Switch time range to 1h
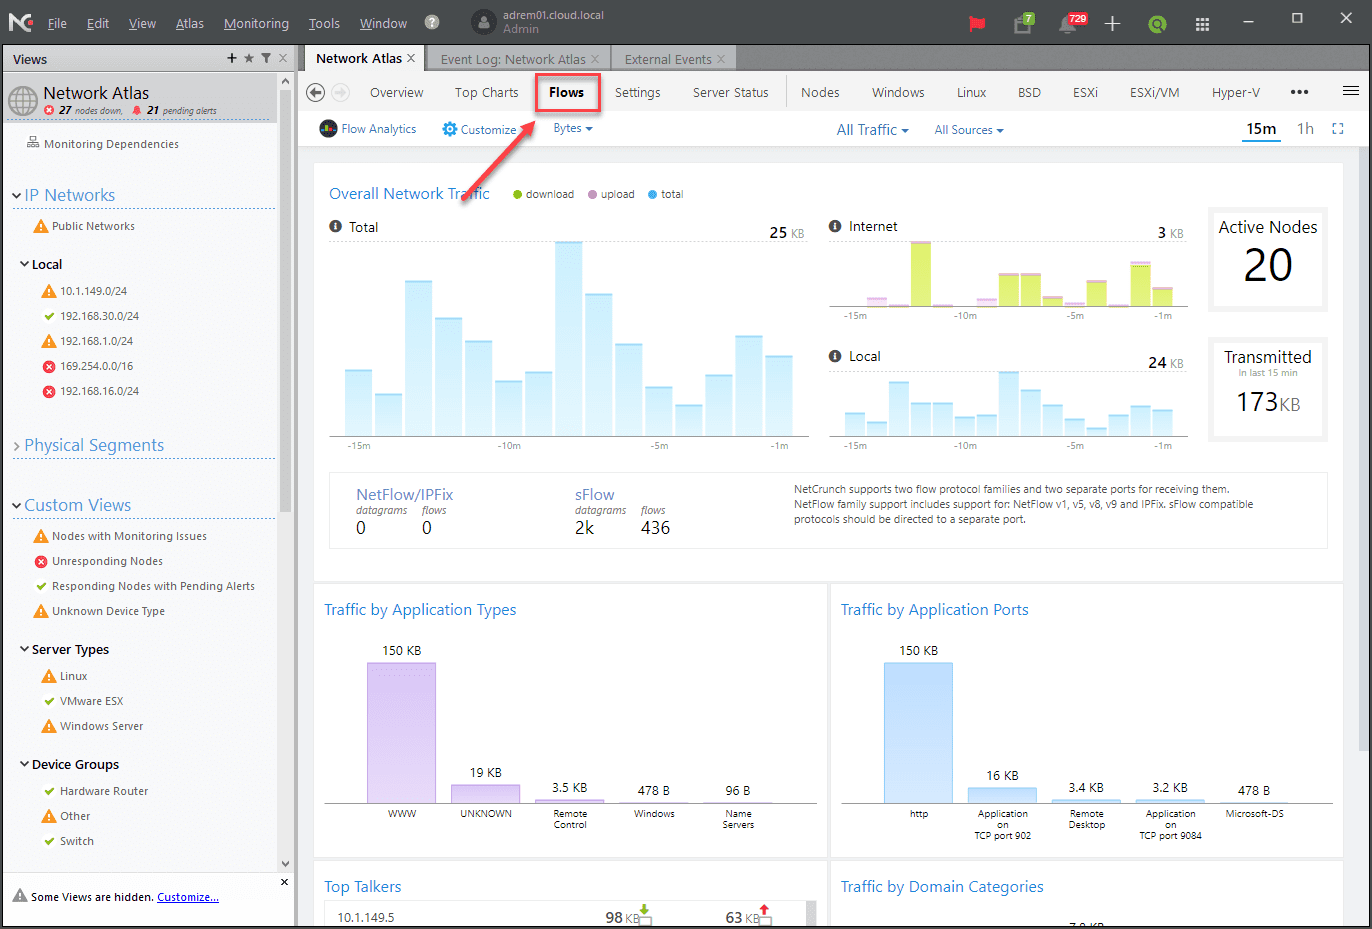The width and height of the screenshot is (1372, 929). tap(1305, 129)
